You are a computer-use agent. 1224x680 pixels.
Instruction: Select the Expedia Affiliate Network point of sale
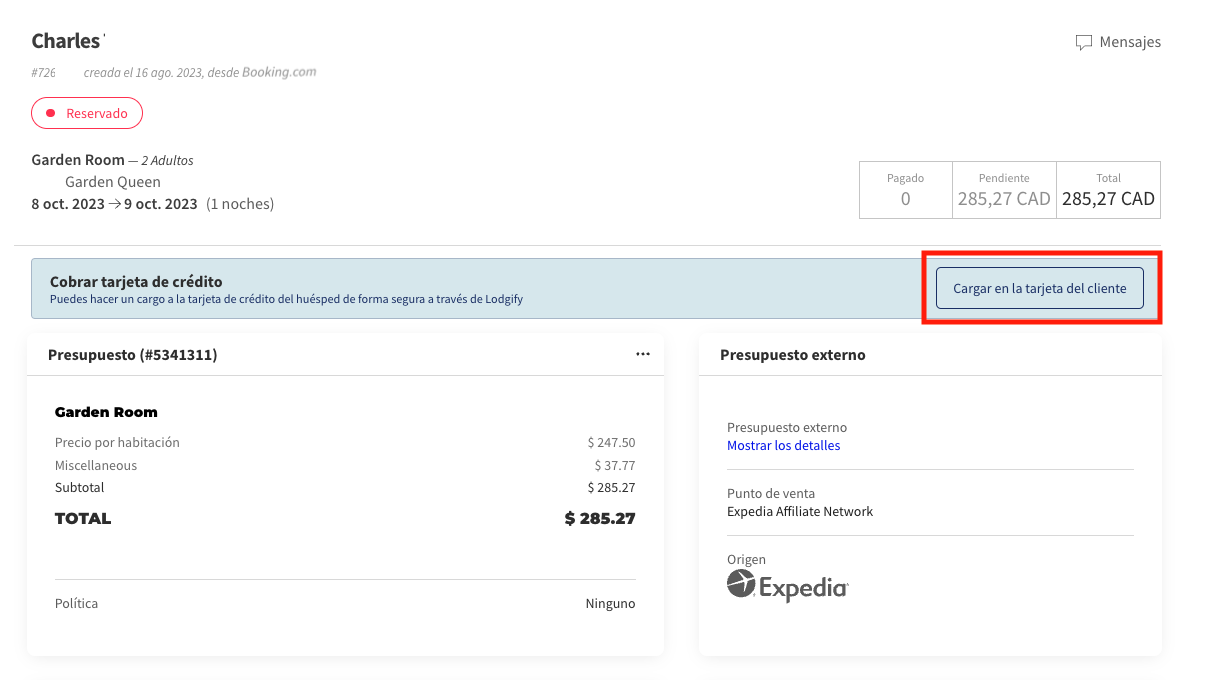click(799, 510)
